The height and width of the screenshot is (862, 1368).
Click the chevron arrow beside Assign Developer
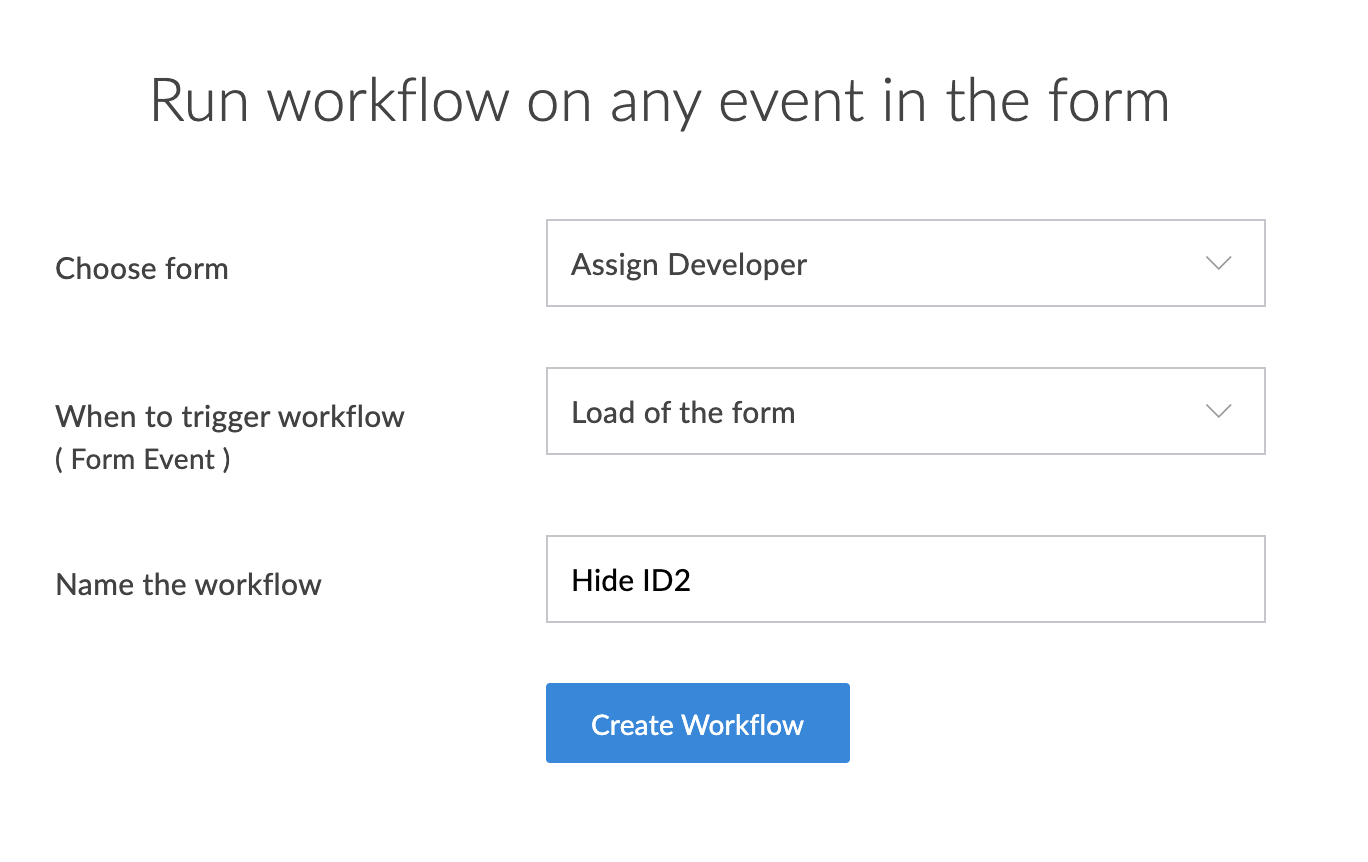[1218, 264]
